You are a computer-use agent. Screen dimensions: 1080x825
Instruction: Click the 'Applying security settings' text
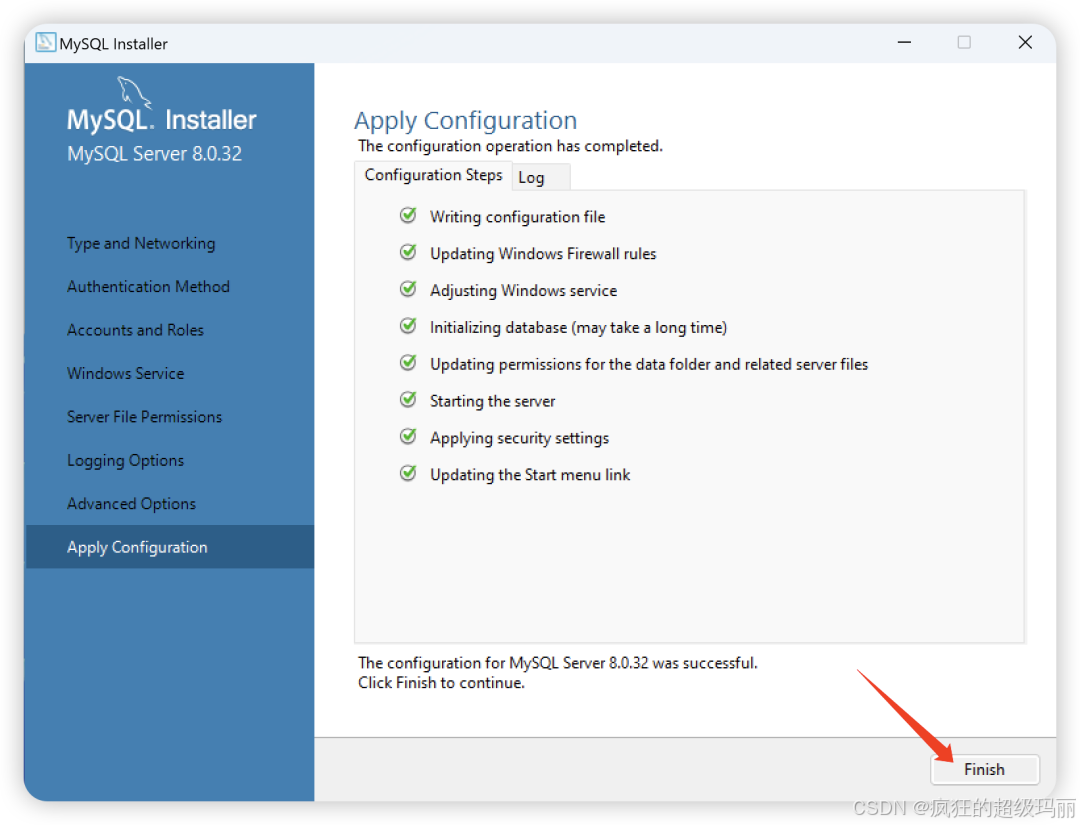(x=519, y=438)
